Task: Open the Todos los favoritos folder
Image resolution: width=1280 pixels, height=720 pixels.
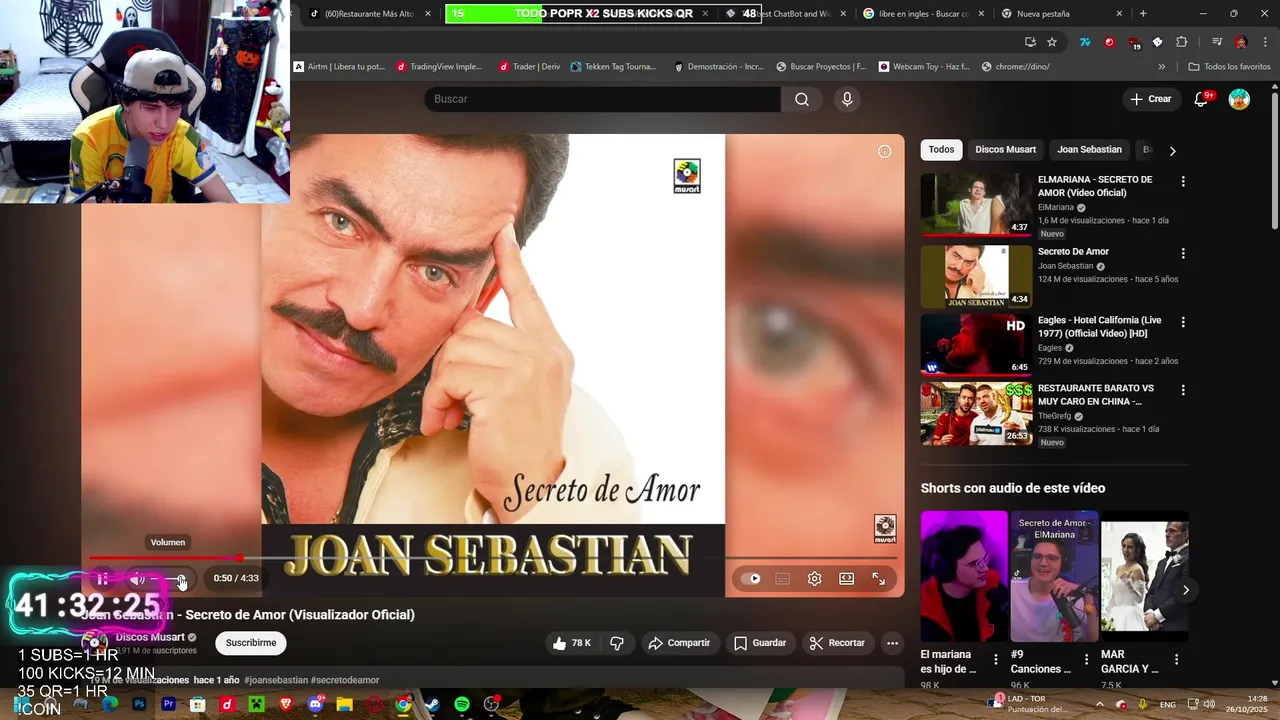Action: 1229,67
